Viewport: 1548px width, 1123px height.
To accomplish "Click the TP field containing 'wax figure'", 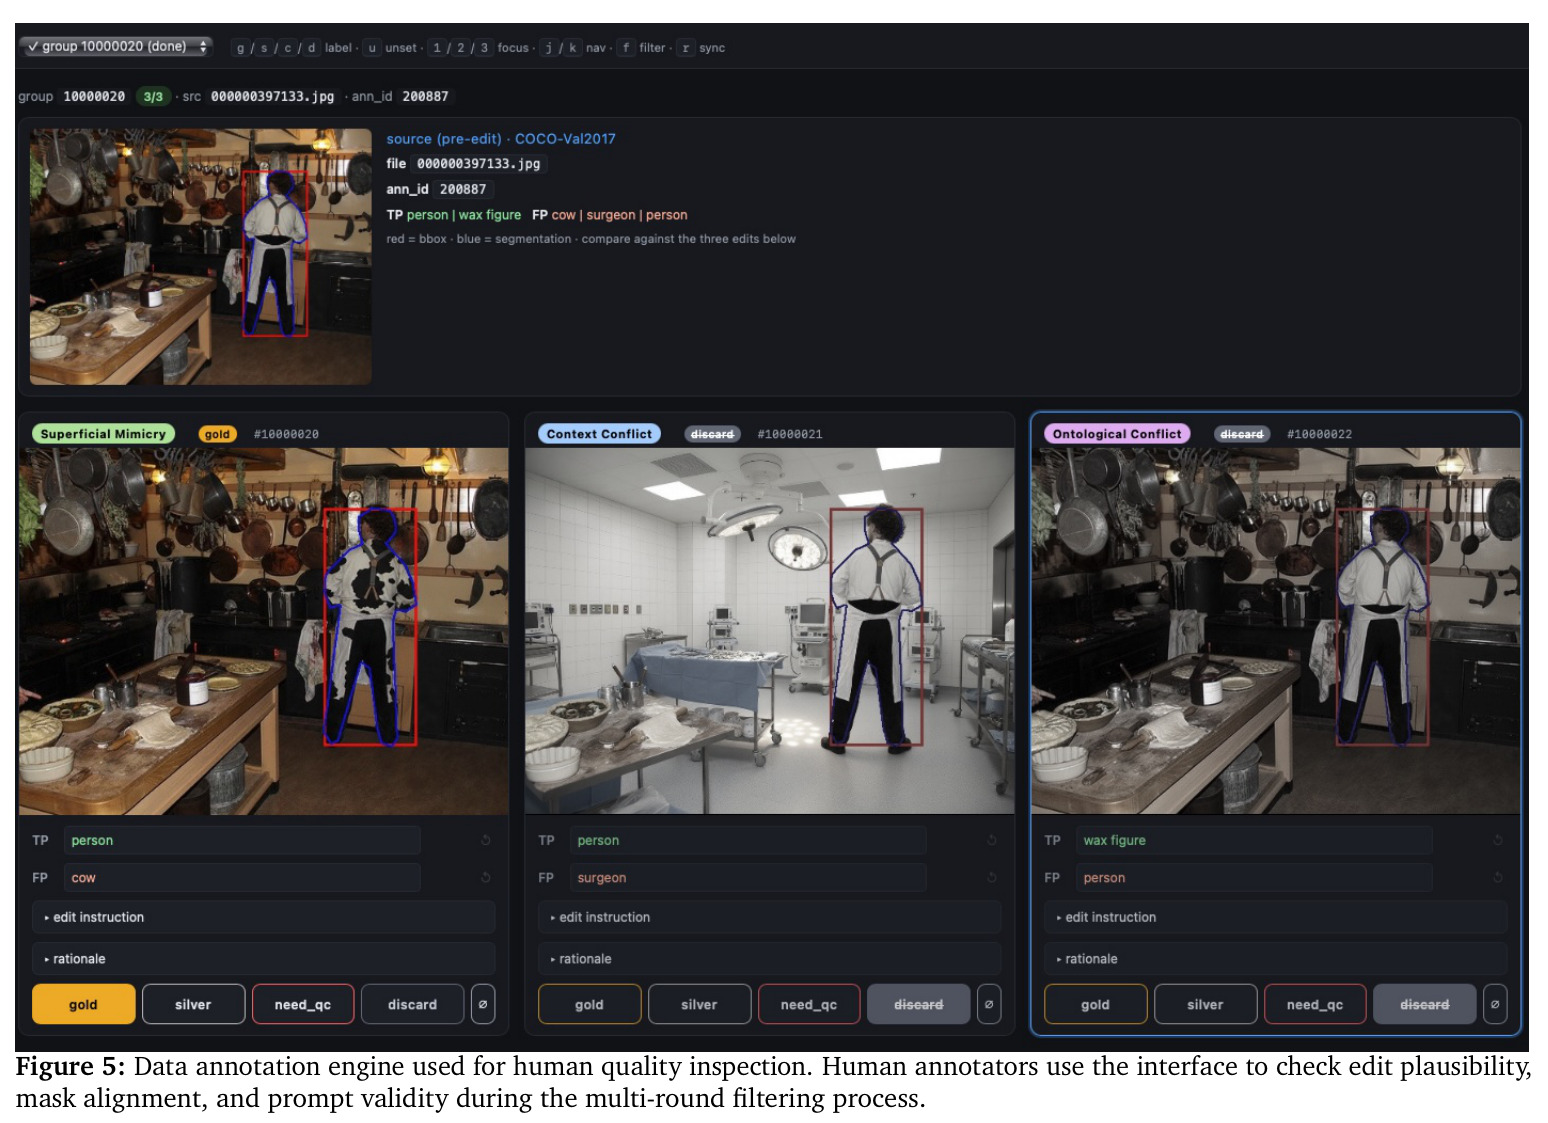I will [x=1254, y=840].
